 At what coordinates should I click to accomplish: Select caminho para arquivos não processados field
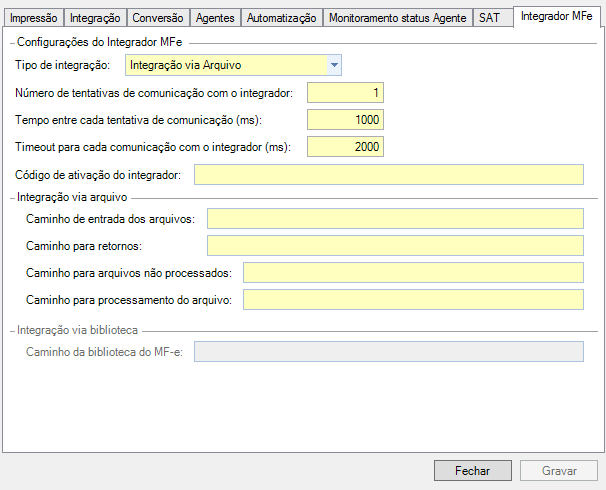[x=413, y=272]
